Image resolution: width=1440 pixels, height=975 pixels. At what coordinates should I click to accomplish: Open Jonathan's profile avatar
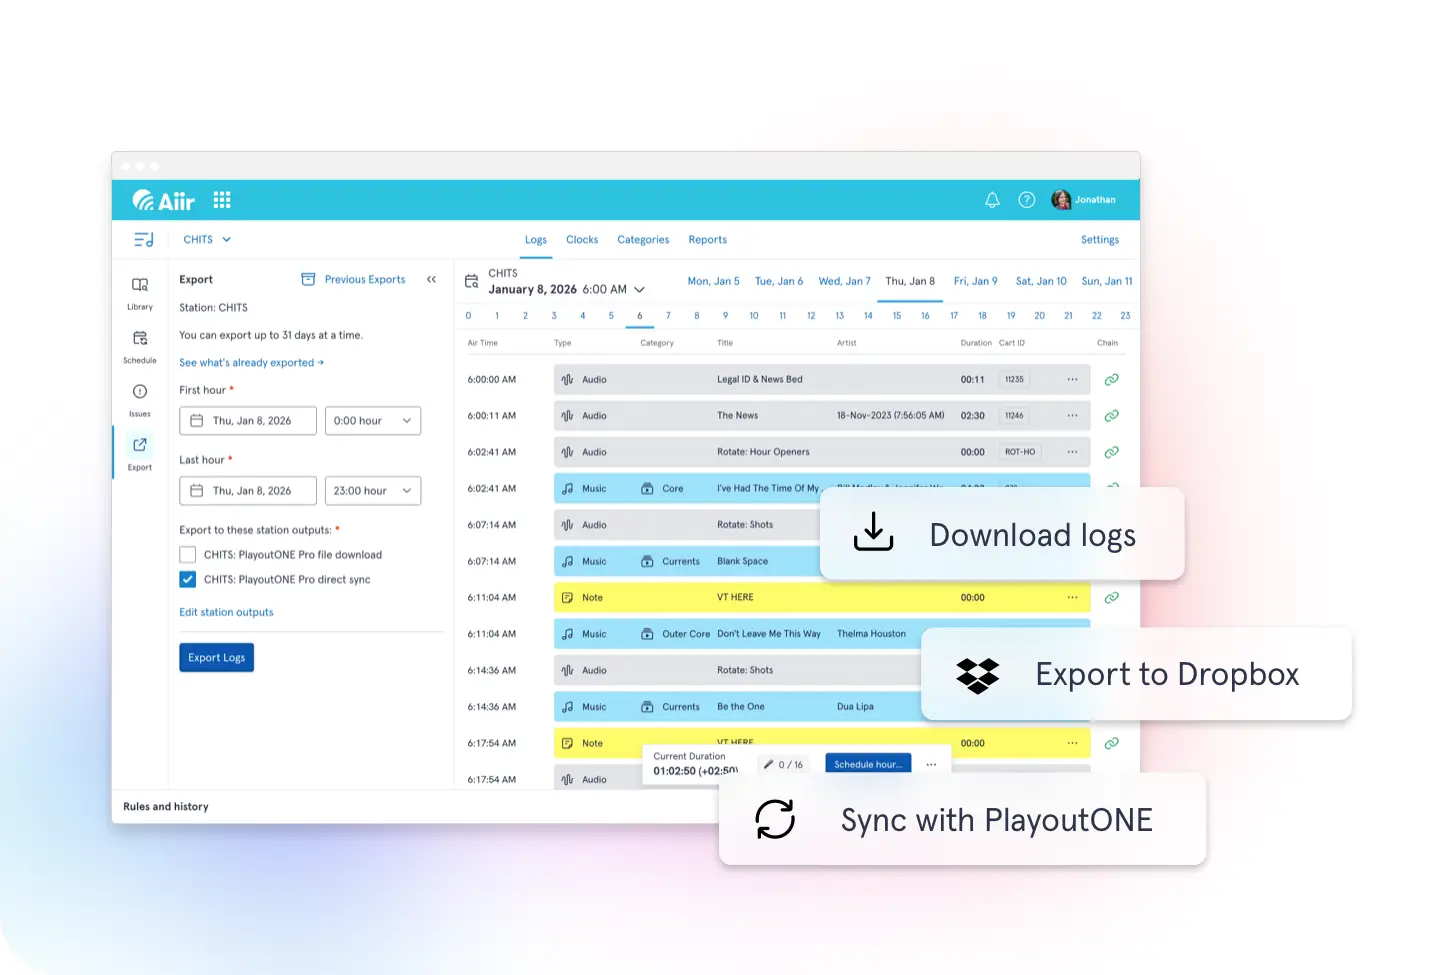[1061, 199]
